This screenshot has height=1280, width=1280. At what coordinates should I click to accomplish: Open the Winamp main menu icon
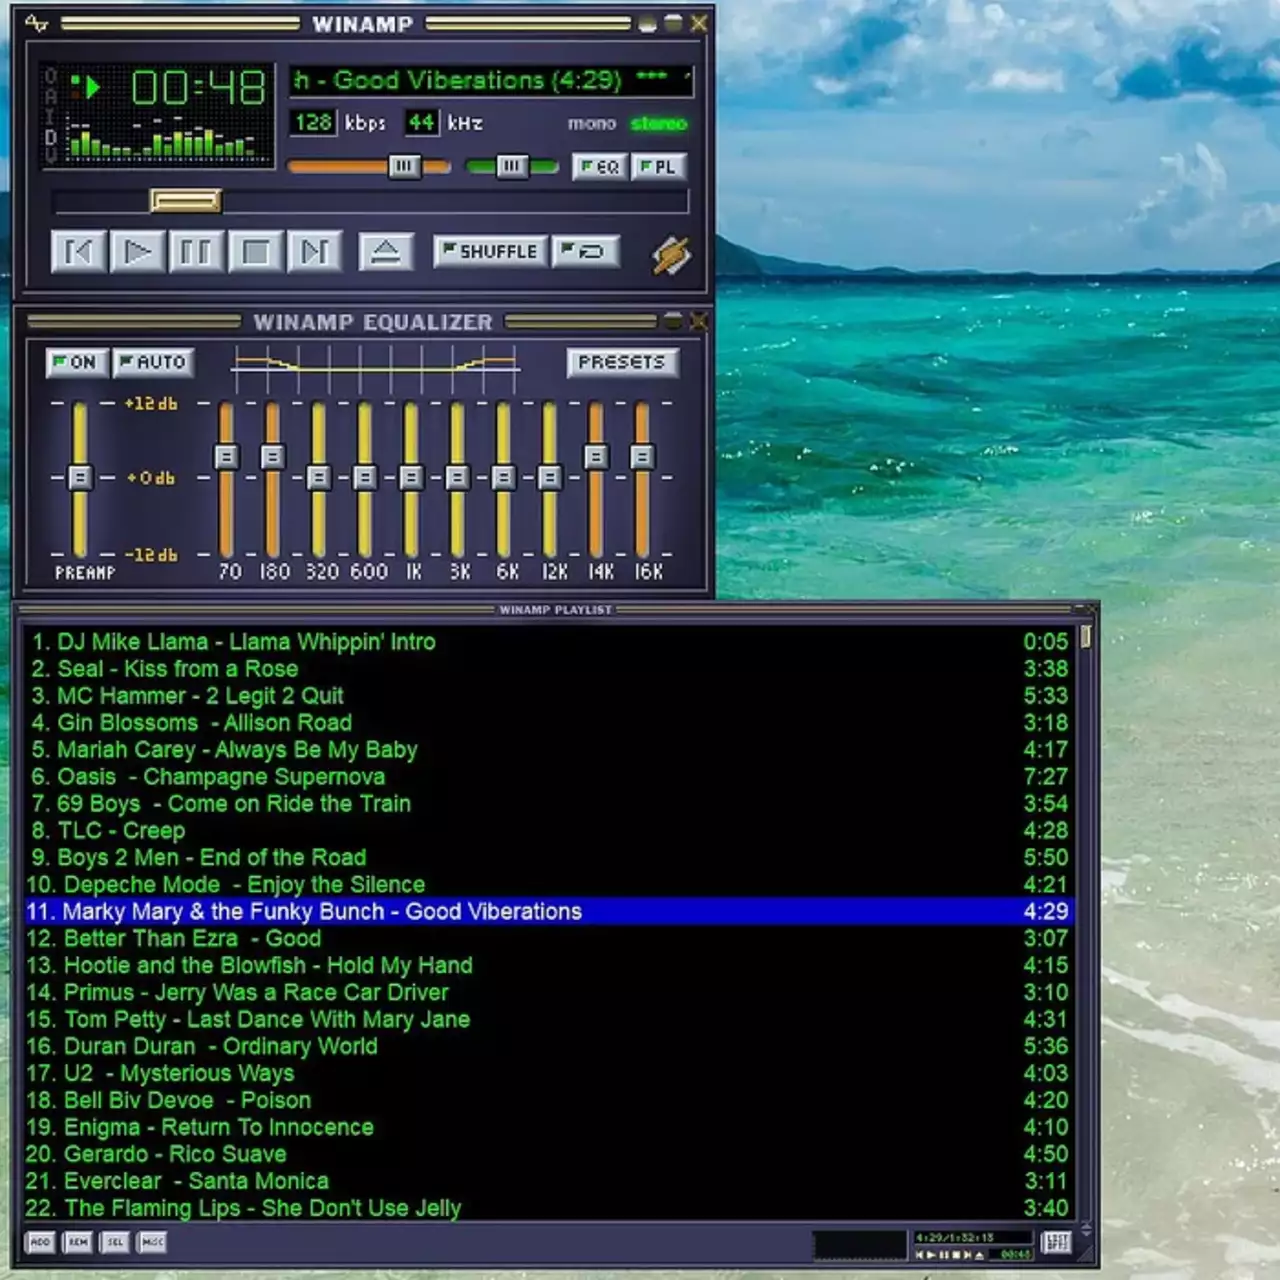36,23
